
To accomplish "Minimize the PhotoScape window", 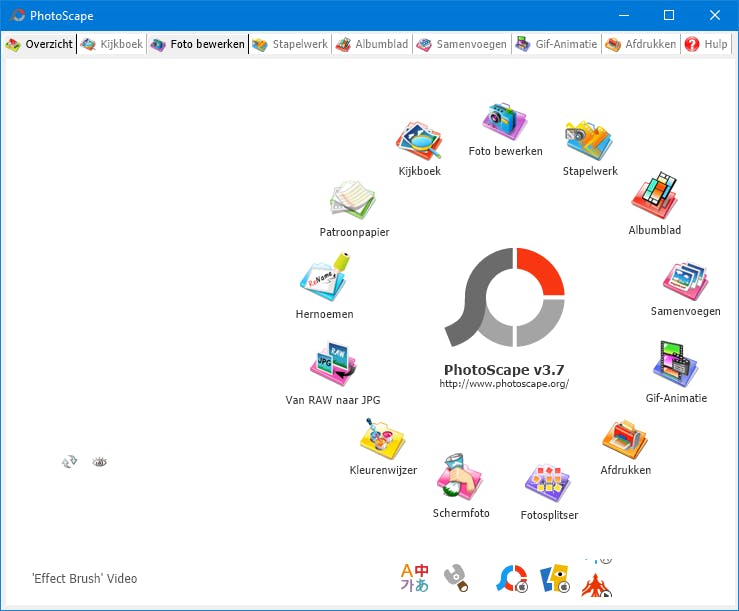I will 624,15.
